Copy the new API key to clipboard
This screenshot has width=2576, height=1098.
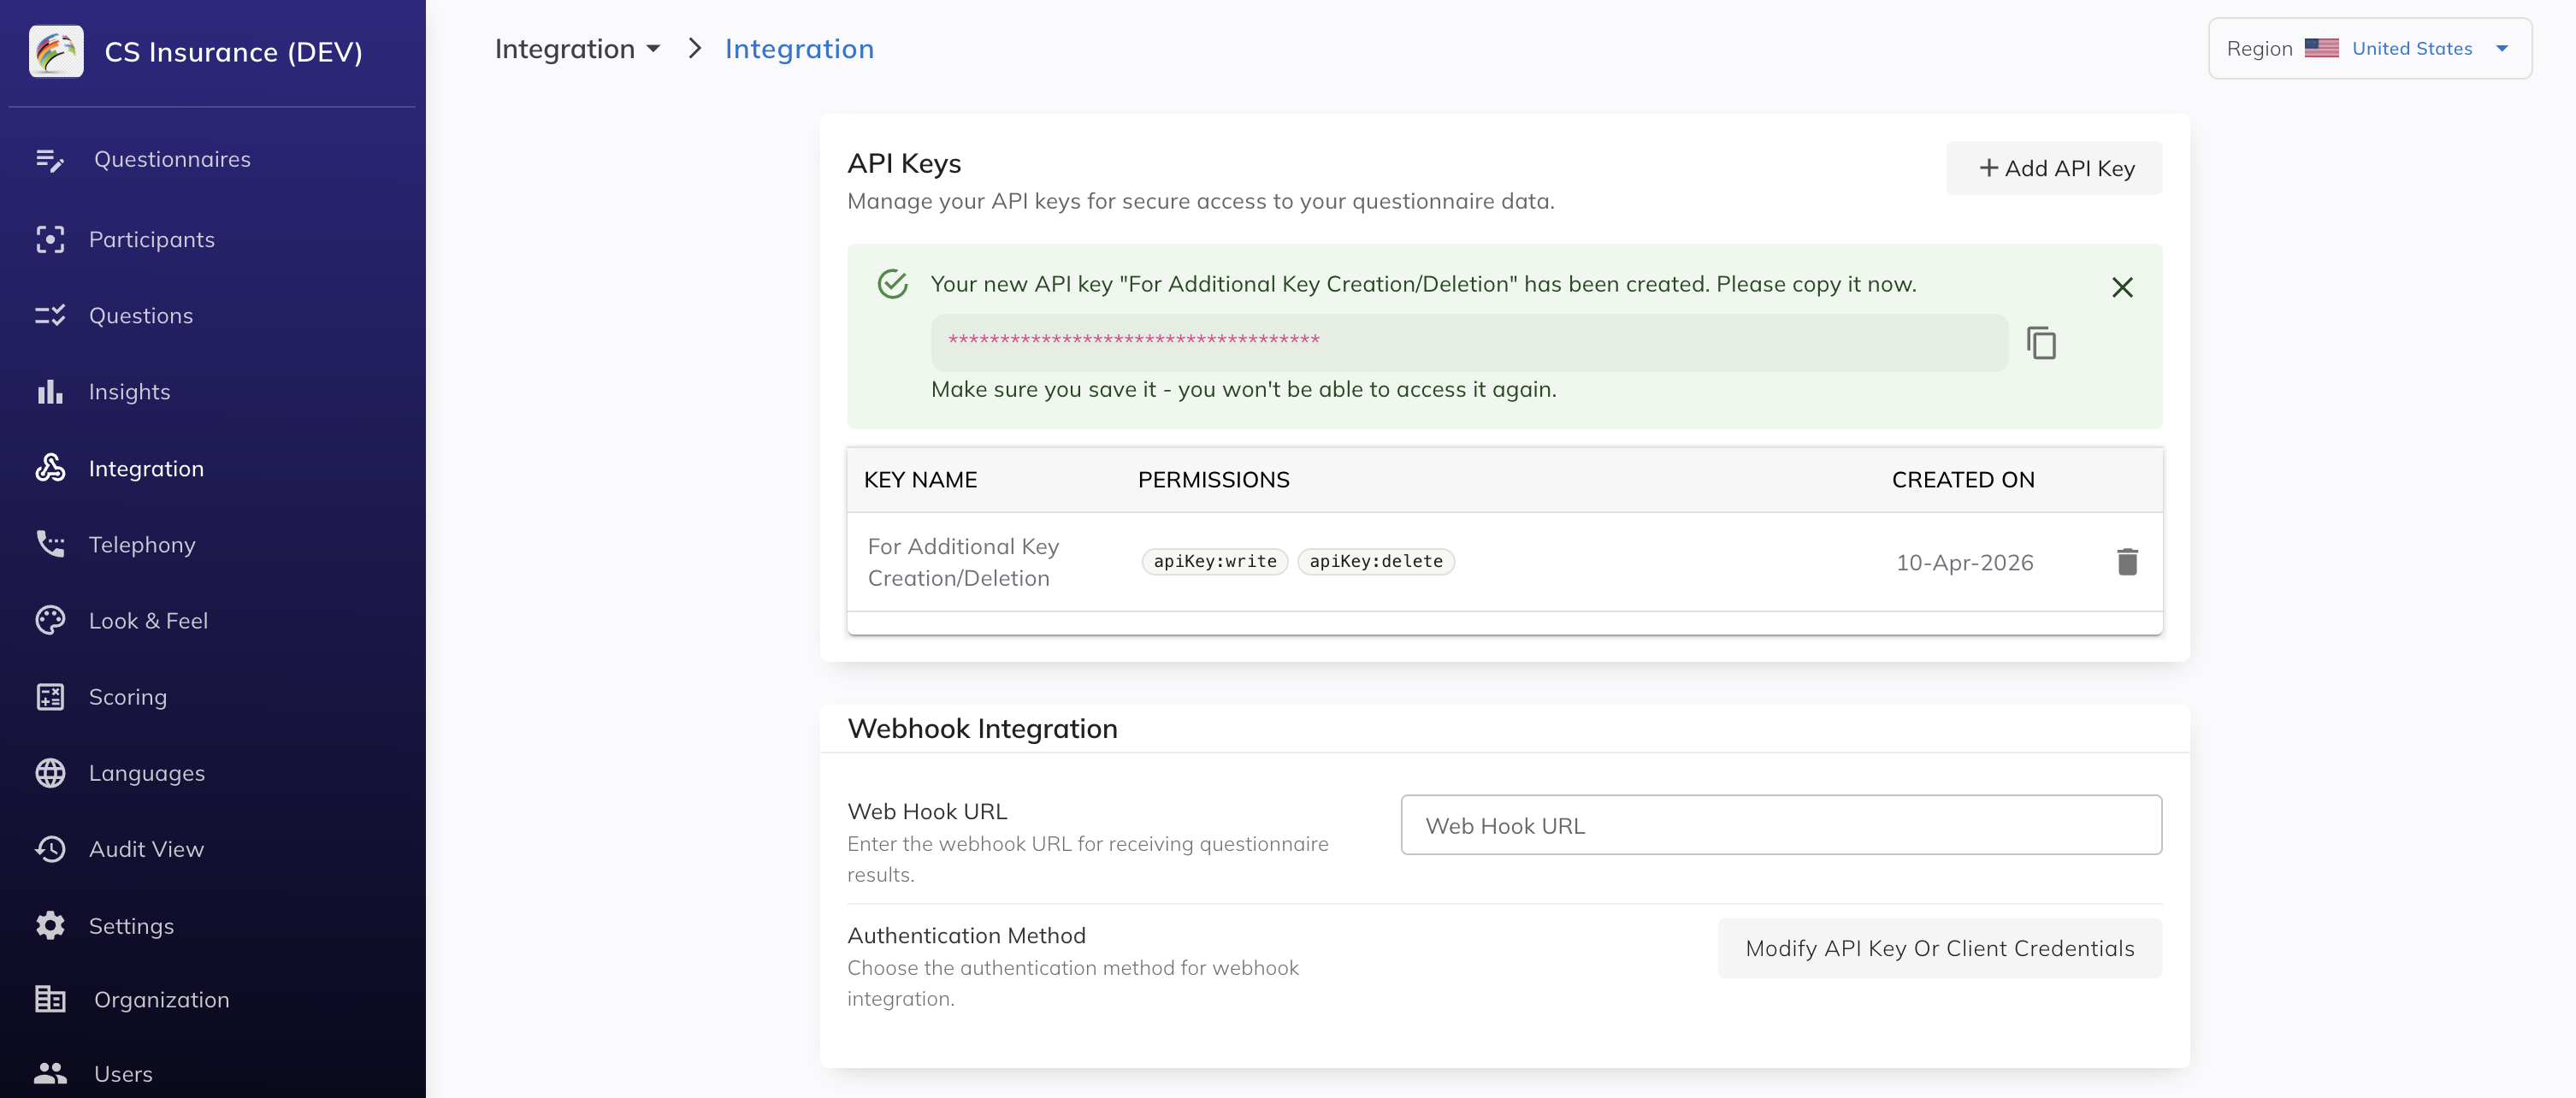[2040, 343]
